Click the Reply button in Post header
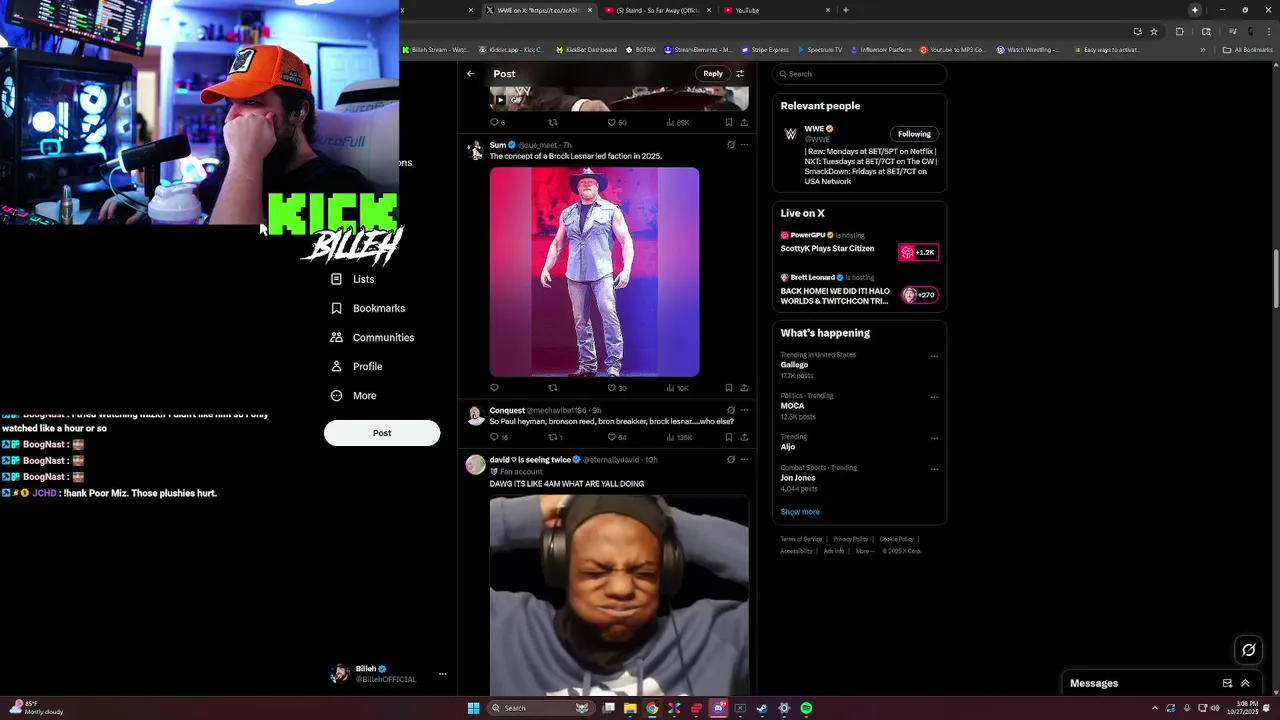 point(712,74)
